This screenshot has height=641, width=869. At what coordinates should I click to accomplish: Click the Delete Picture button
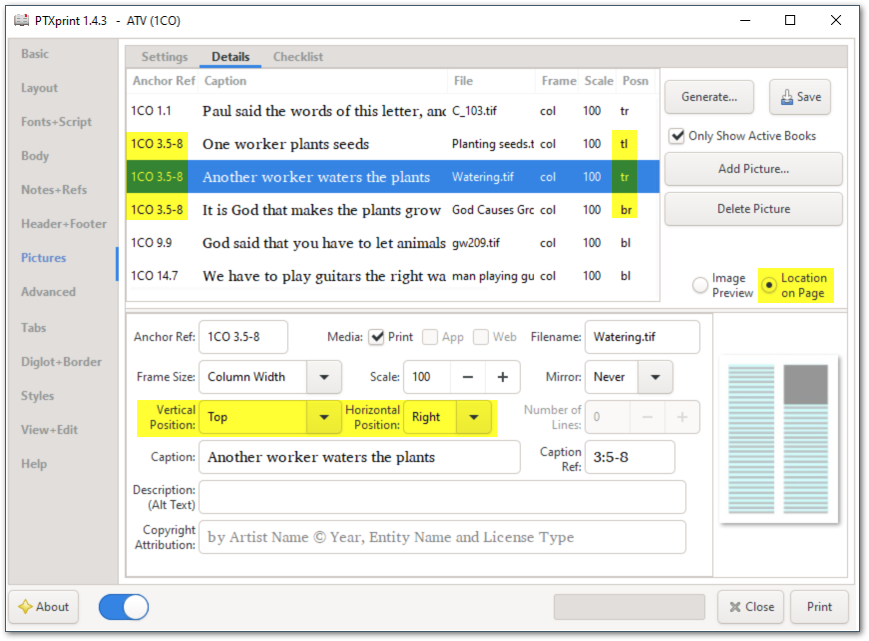(753, 208)
